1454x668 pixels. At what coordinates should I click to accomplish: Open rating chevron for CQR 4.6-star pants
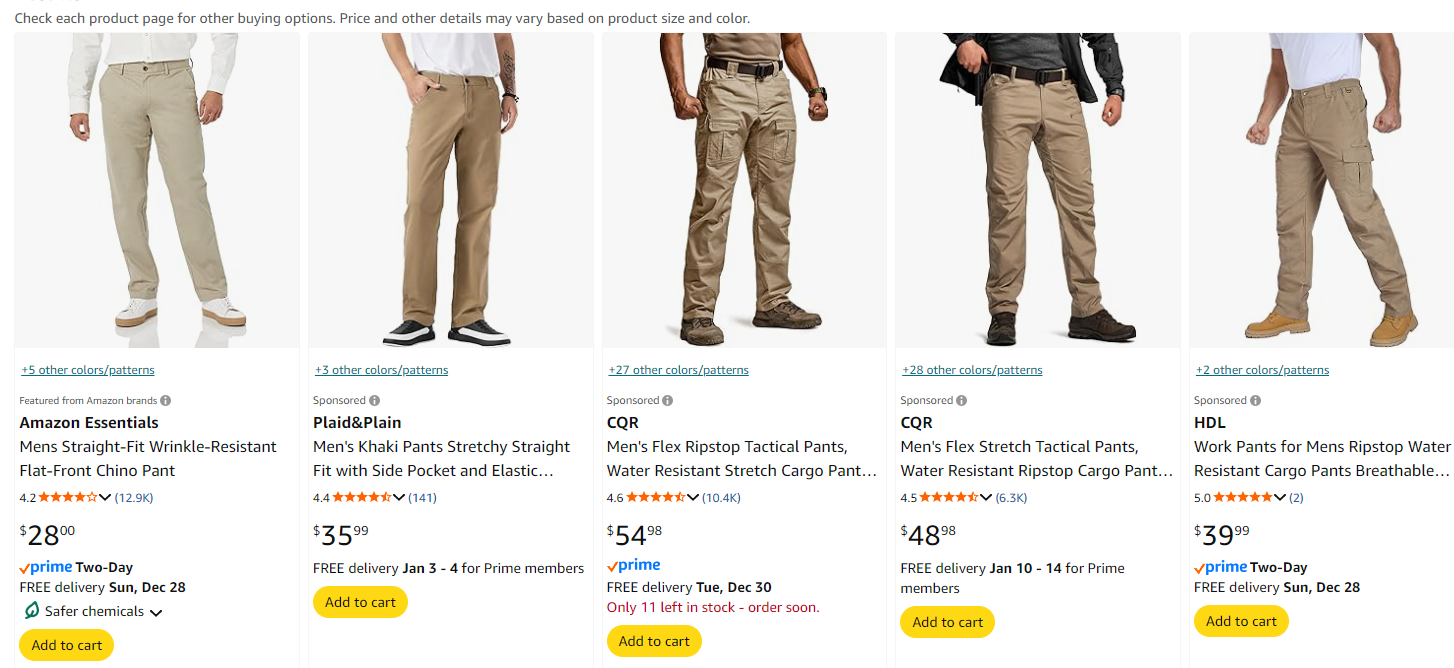693,497
